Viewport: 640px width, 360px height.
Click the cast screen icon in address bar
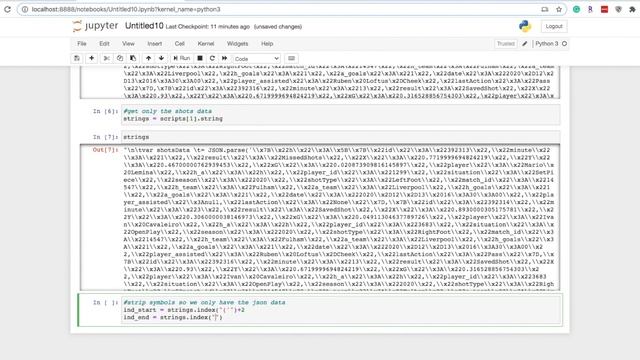coord(545,9)
